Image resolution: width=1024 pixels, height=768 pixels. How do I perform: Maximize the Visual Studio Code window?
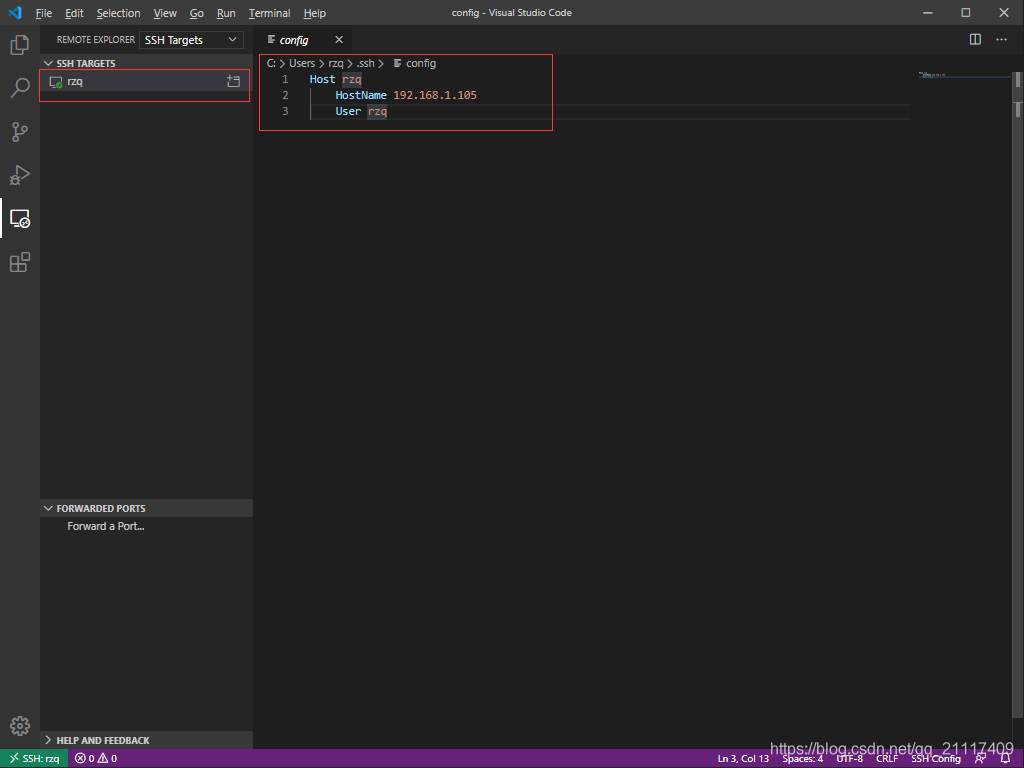pyautogui.click(x=966, y=13)
